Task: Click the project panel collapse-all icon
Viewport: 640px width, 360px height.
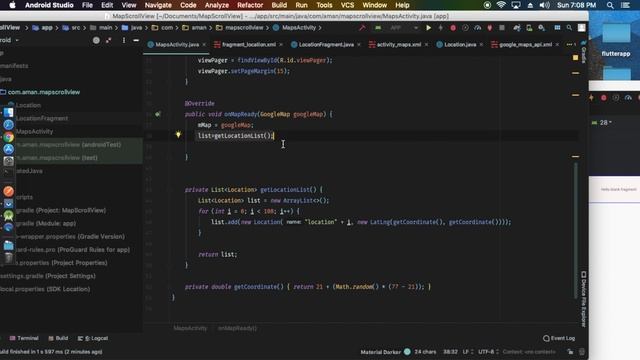Action: pyautogui.click(x=109, y=40)
